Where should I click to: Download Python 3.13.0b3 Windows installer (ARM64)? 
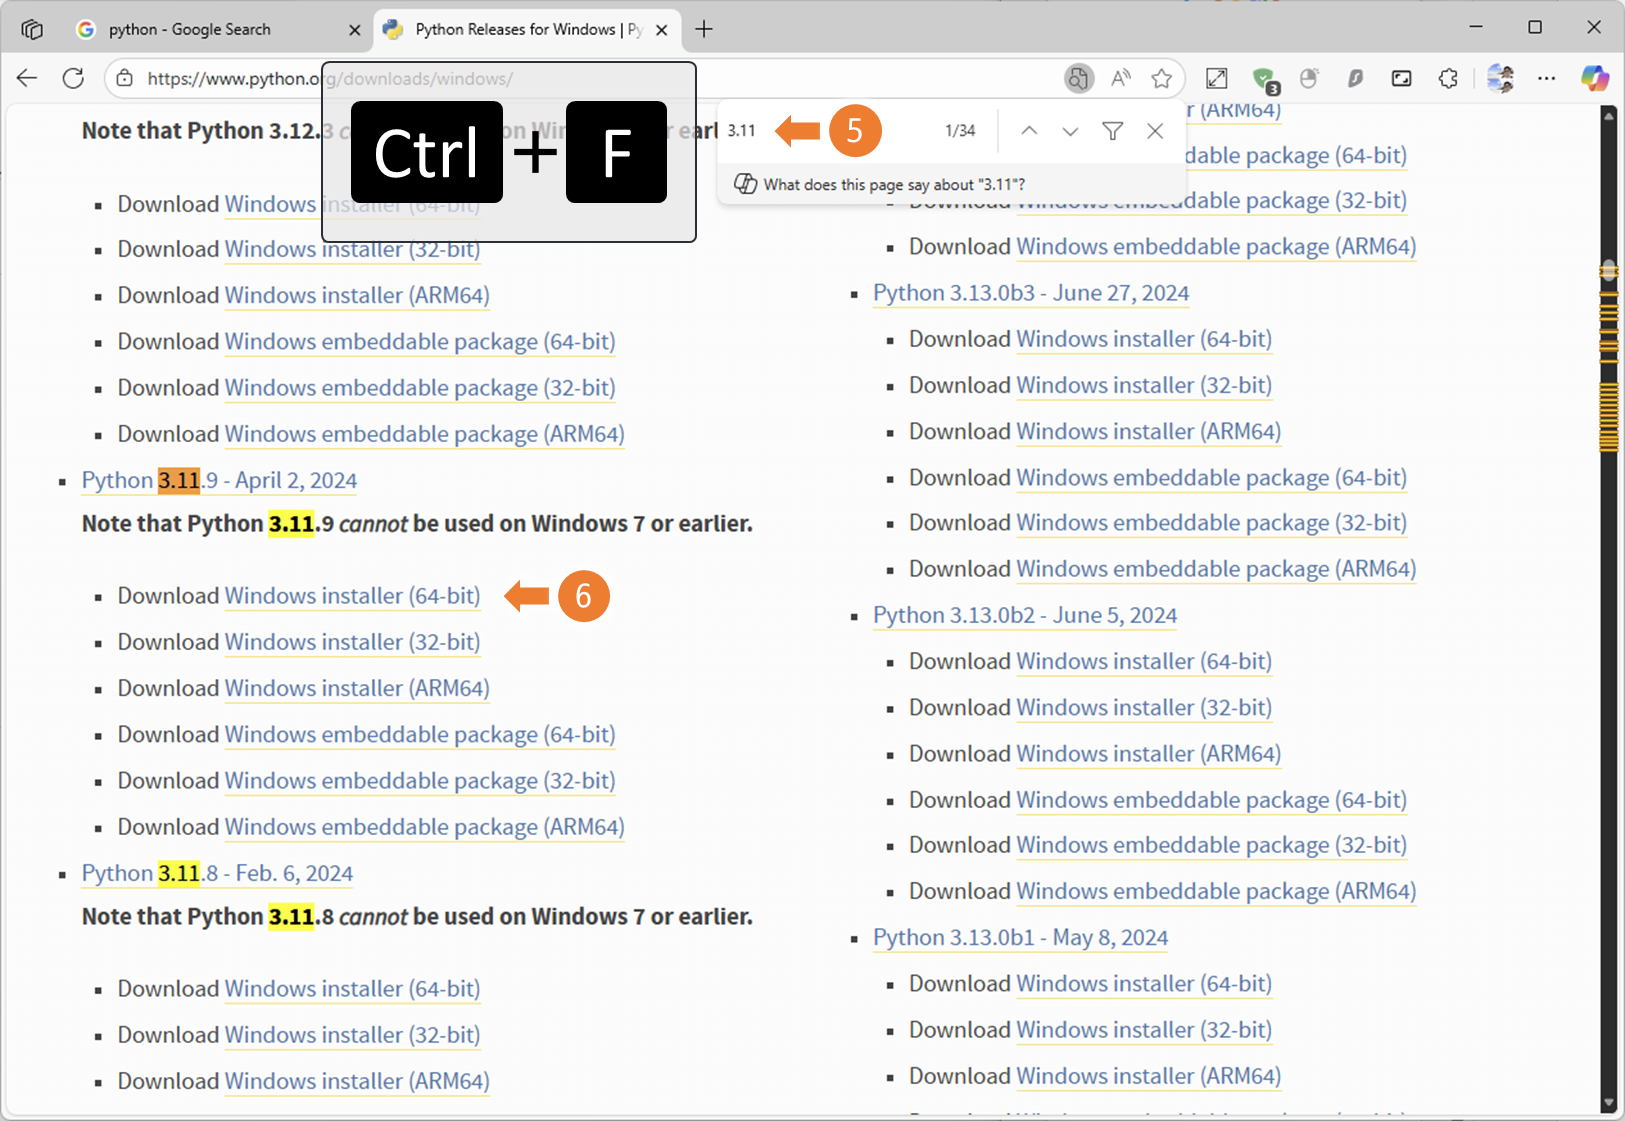coord(1149,431)
